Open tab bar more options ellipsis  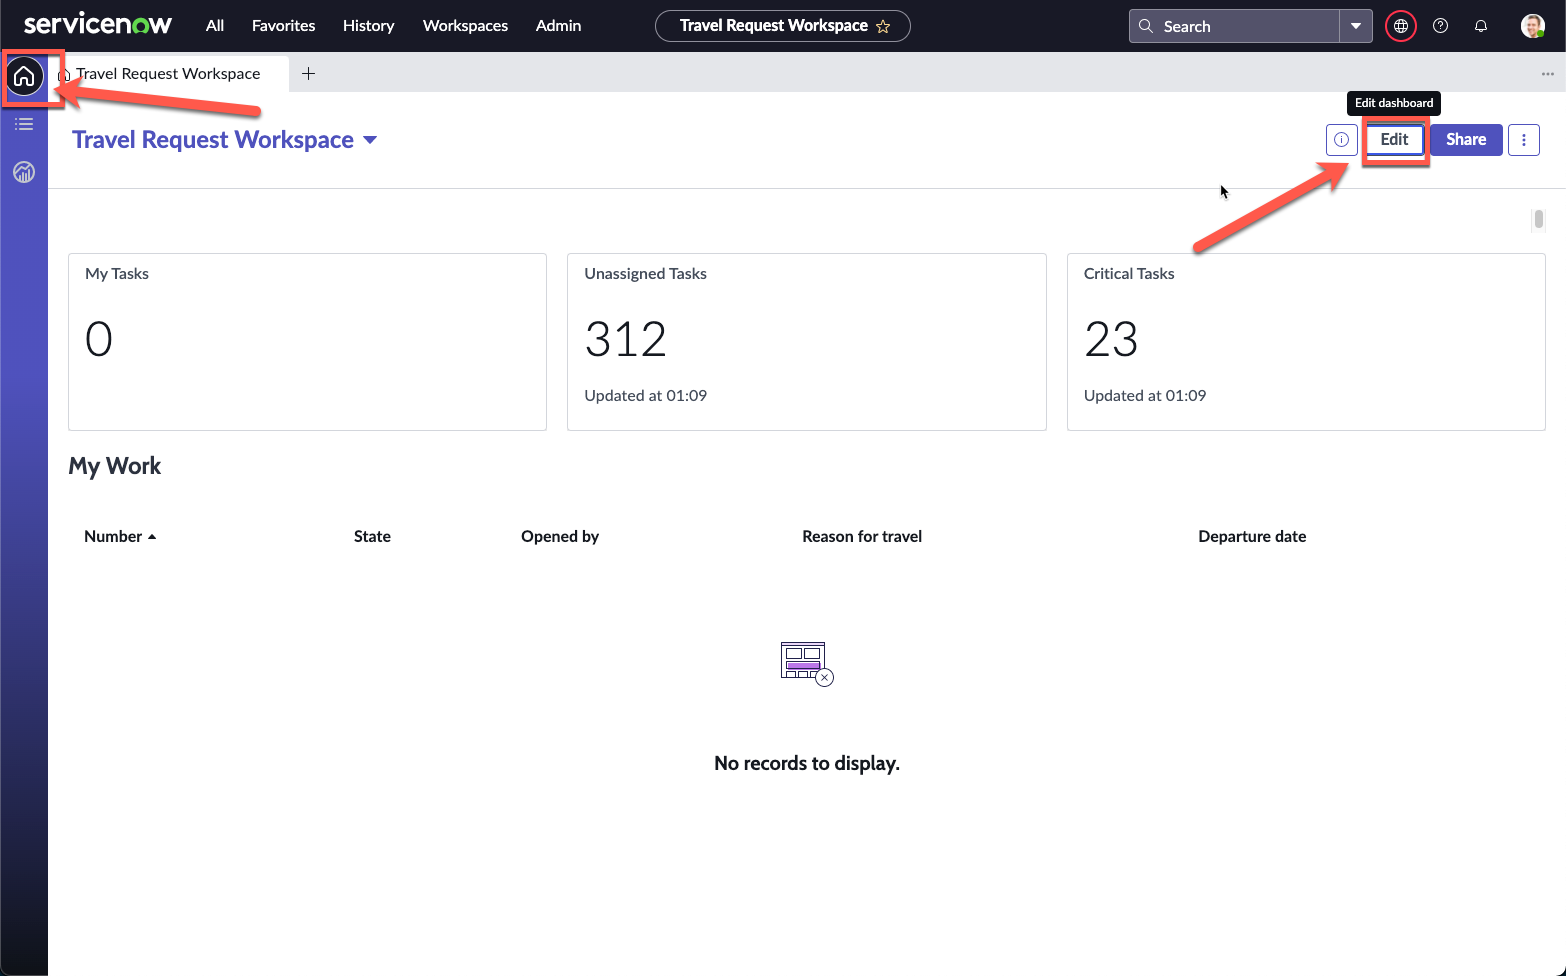[1547, 74]
